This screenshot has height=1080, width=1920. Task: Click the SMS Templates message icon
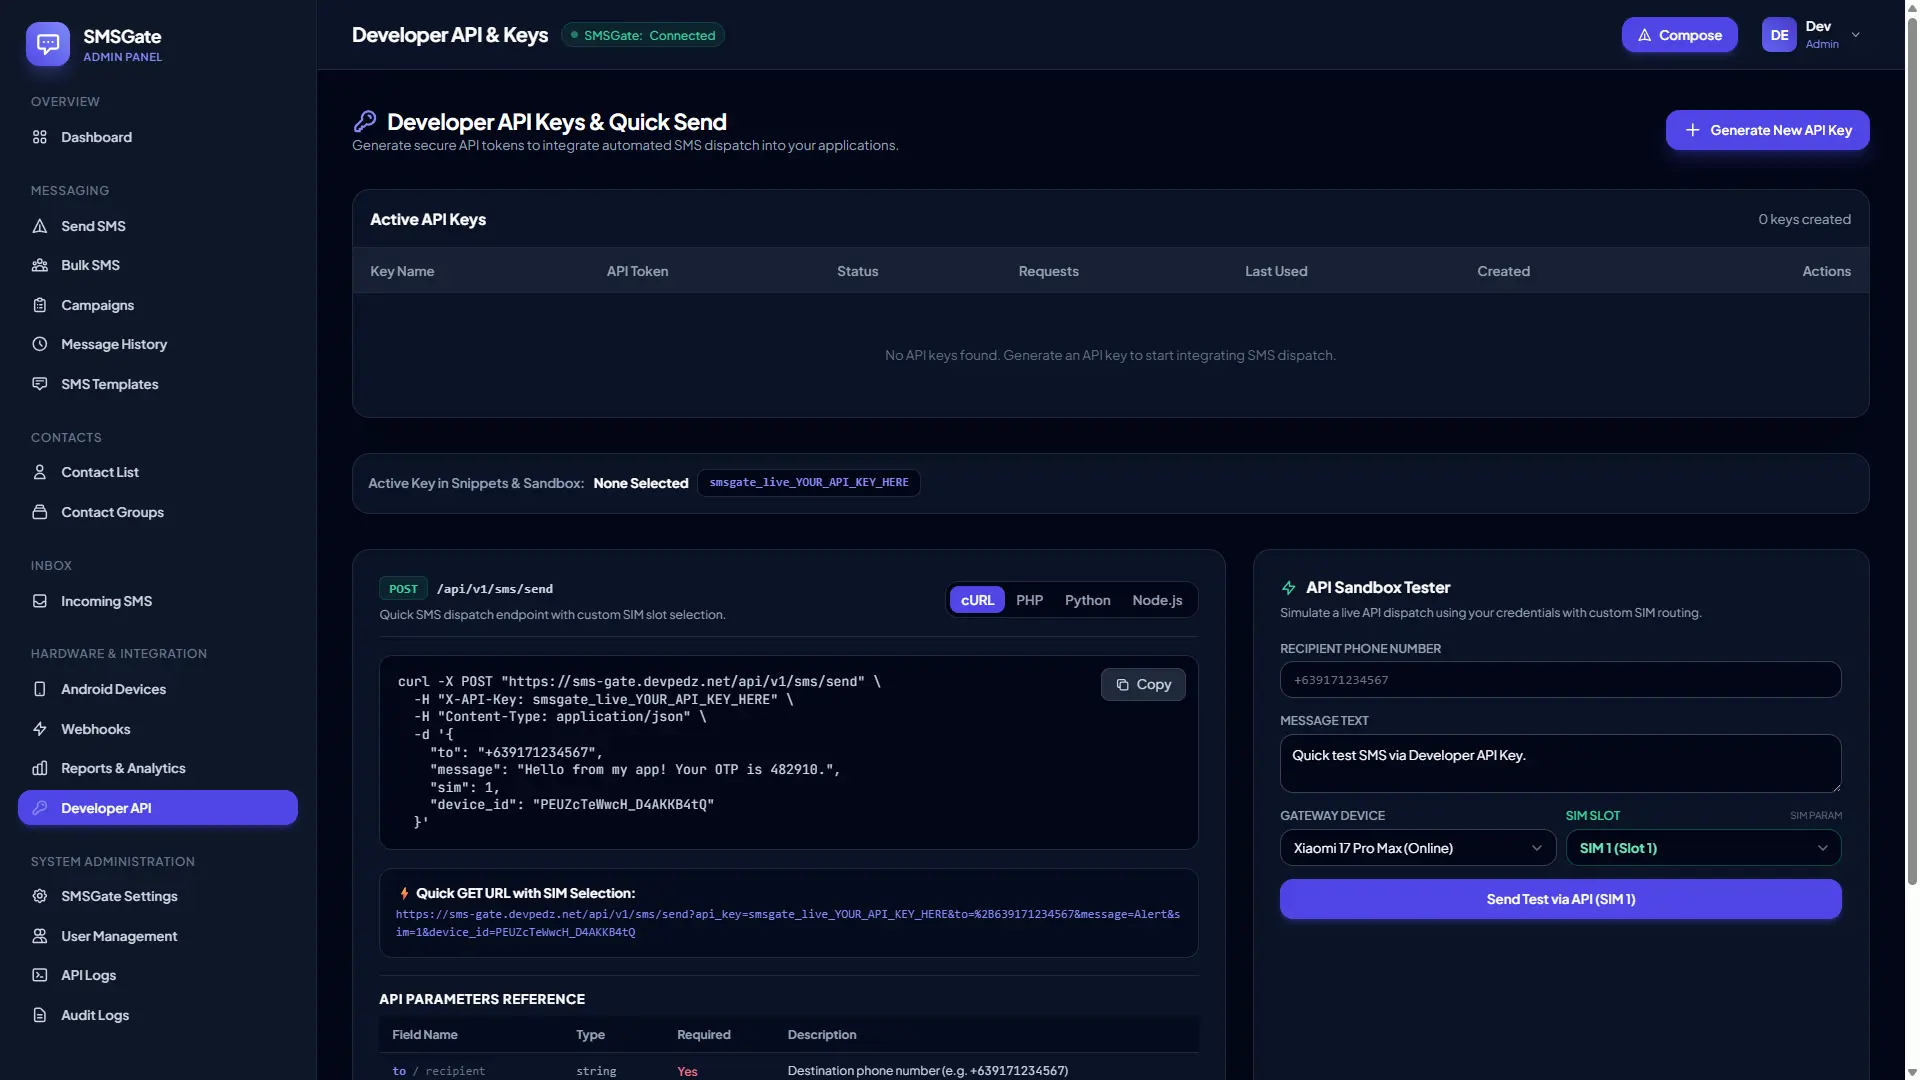click(40, 384)
